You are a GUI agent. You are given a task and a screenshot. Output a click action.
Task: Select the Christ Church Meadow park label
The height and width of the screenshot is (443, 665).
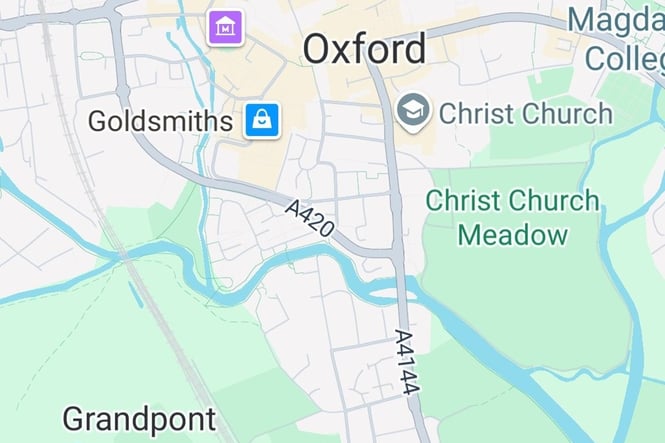(512, 217)
